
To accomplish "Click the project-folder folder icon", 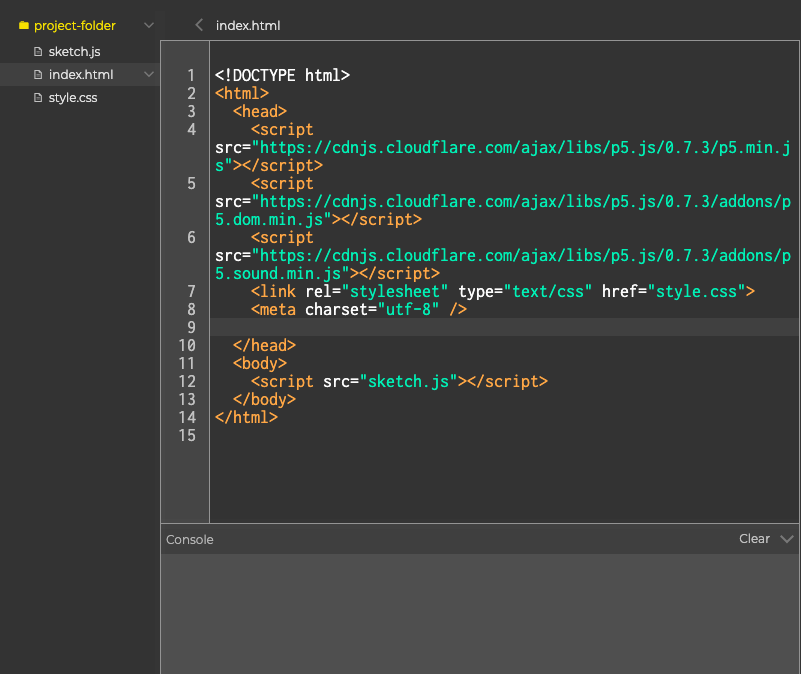I will coord(24,25).
